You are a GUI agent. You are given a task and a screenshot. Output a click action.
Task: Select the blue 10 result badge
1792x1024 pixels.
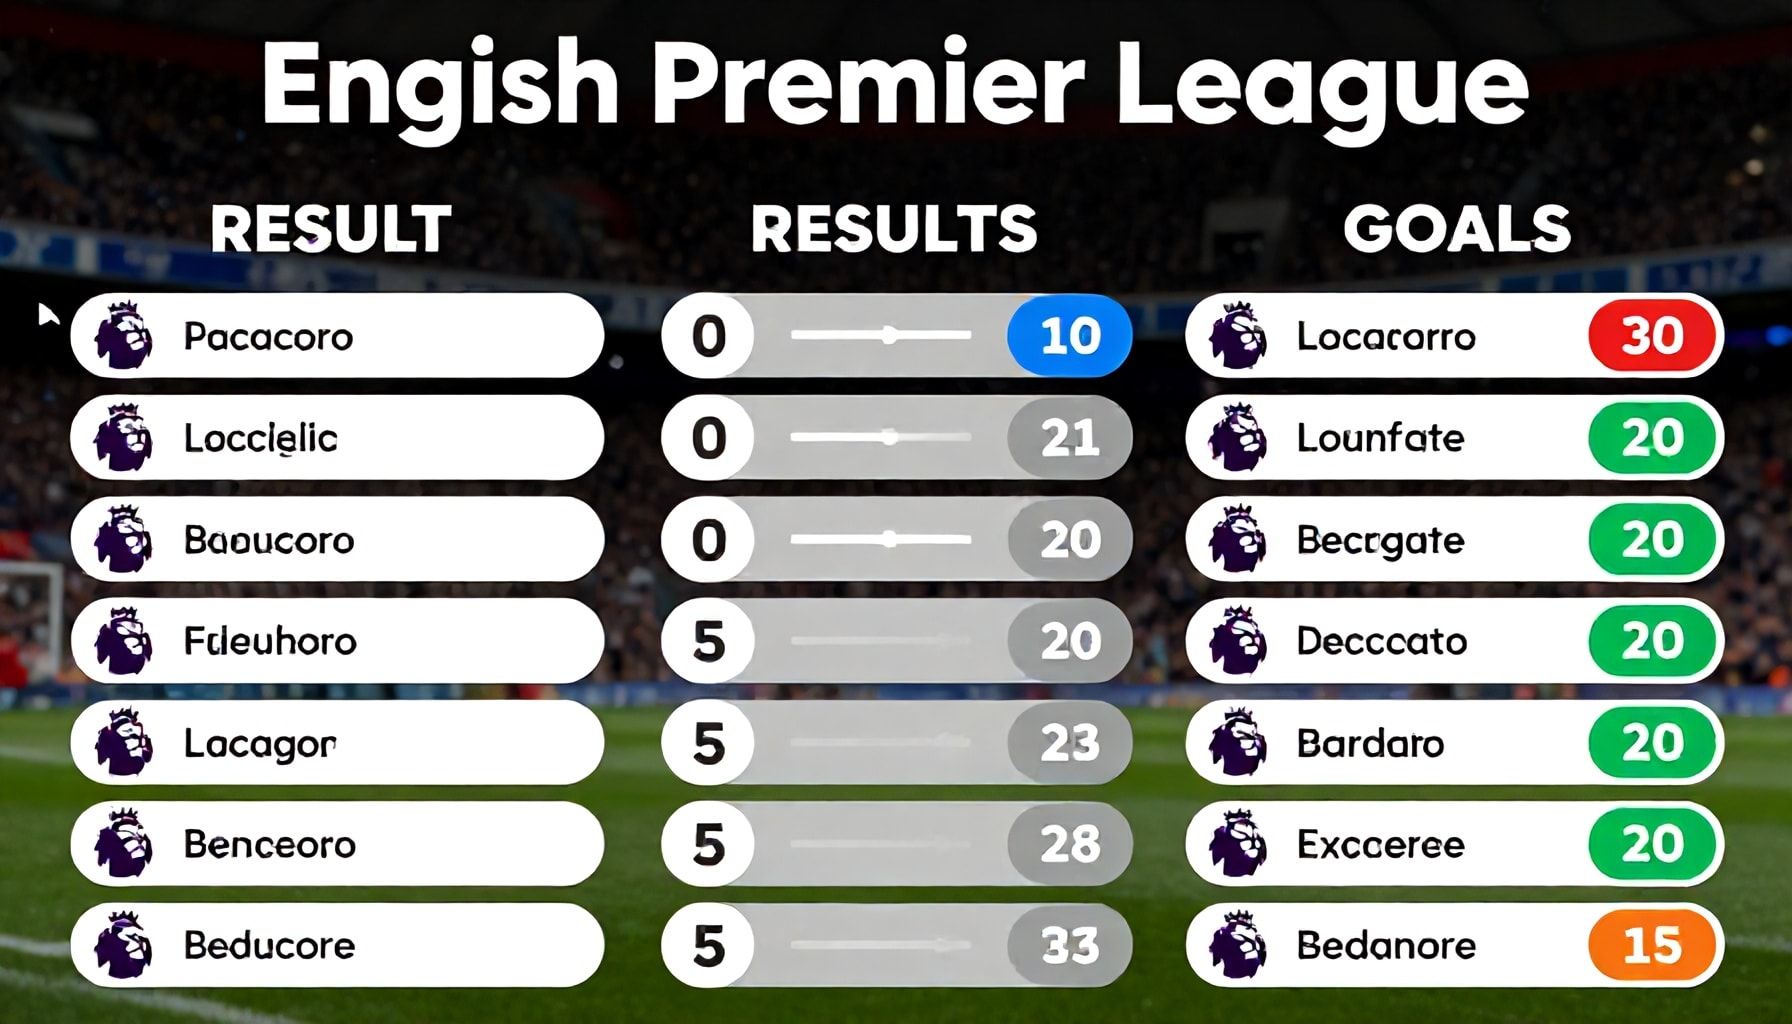point(1070,335)
